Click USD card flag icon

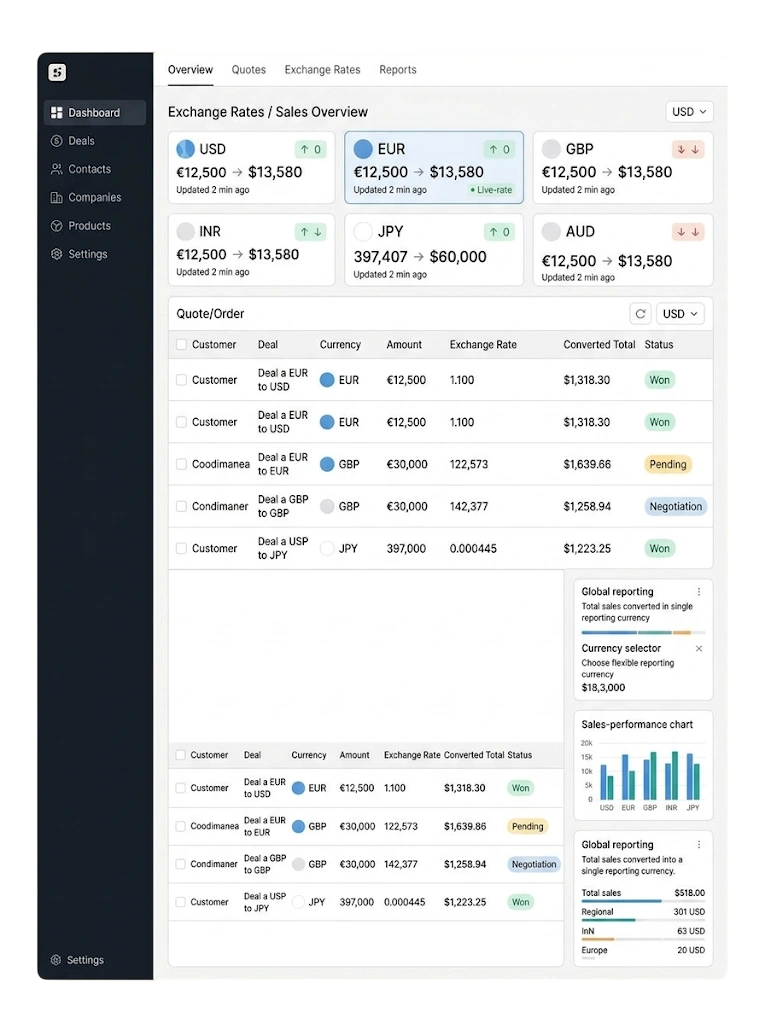click(186, 149)
